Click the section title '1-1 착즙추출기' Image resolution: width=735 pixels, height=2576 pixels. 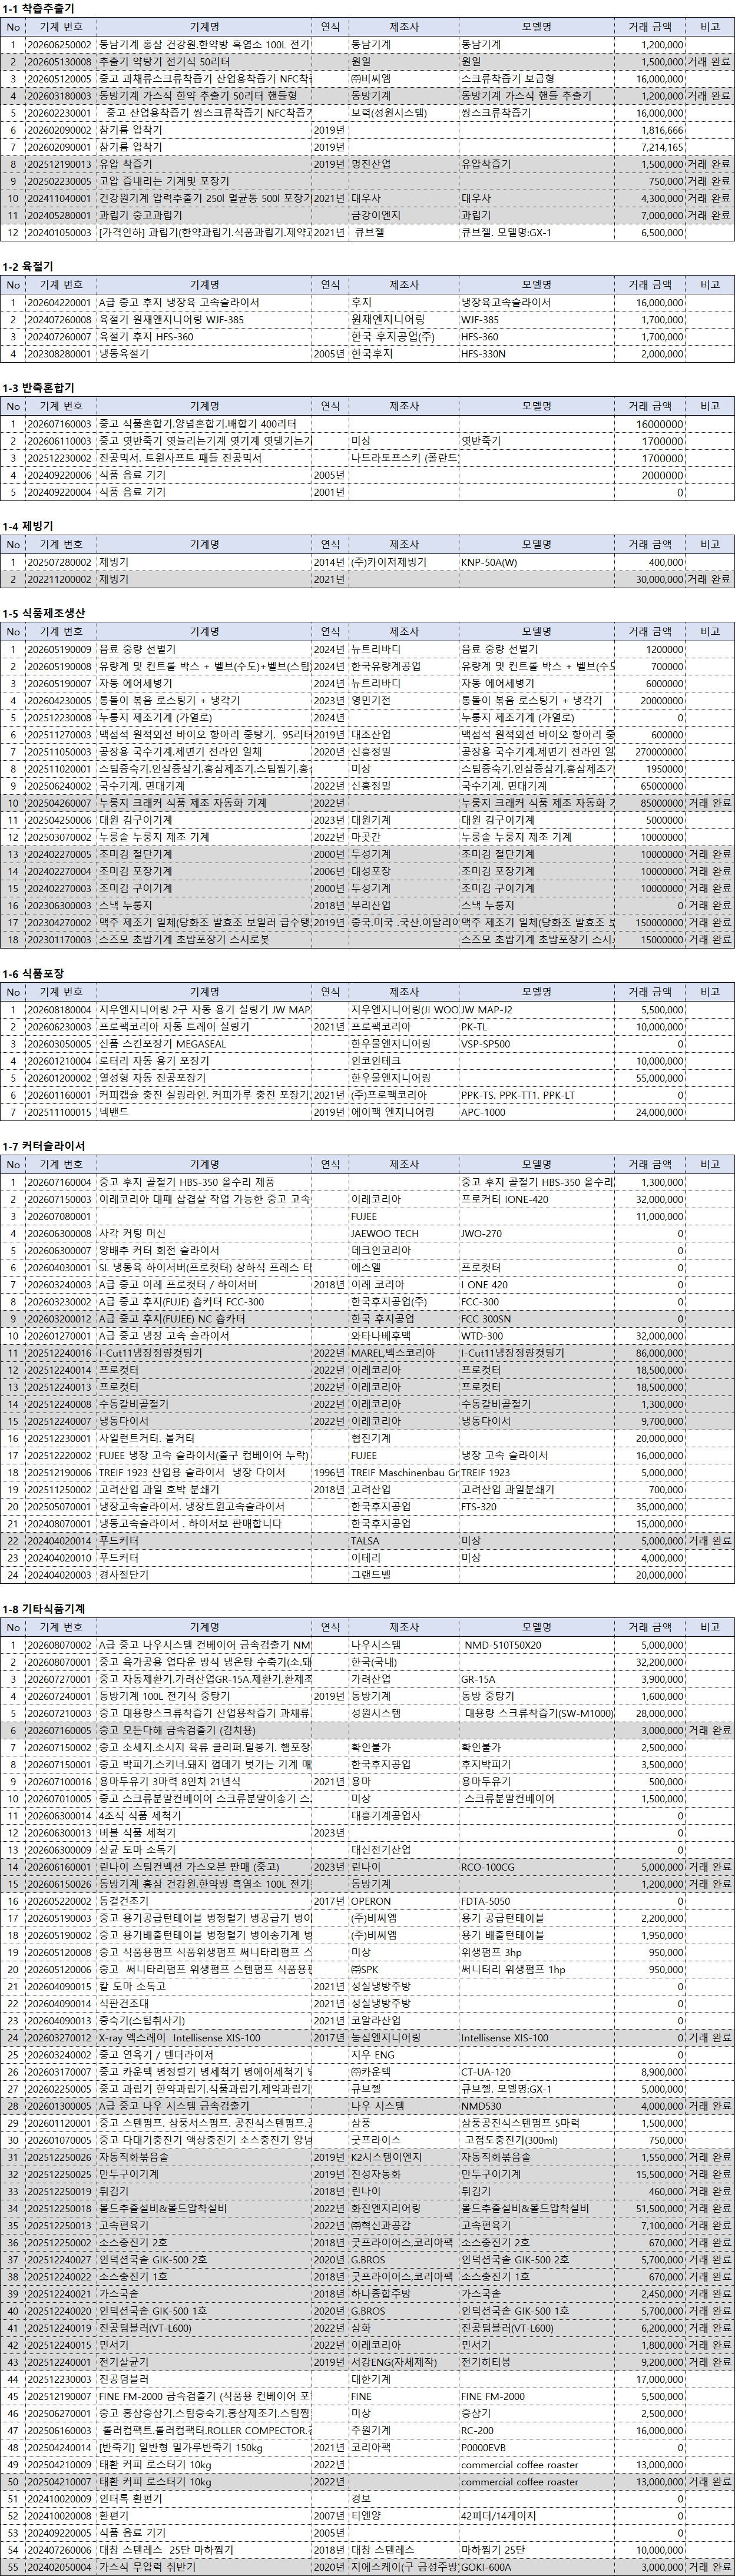point(38,9)
